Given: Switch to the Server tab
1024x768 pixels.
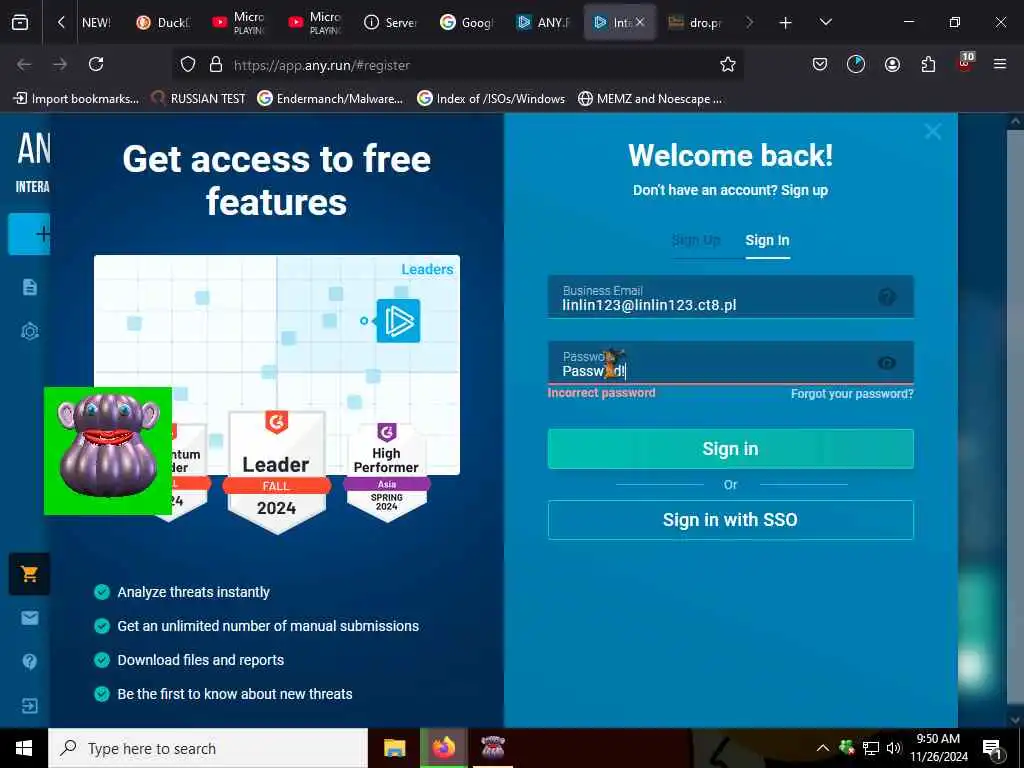Looking at the screenshot, I should (x=391, y=22).
